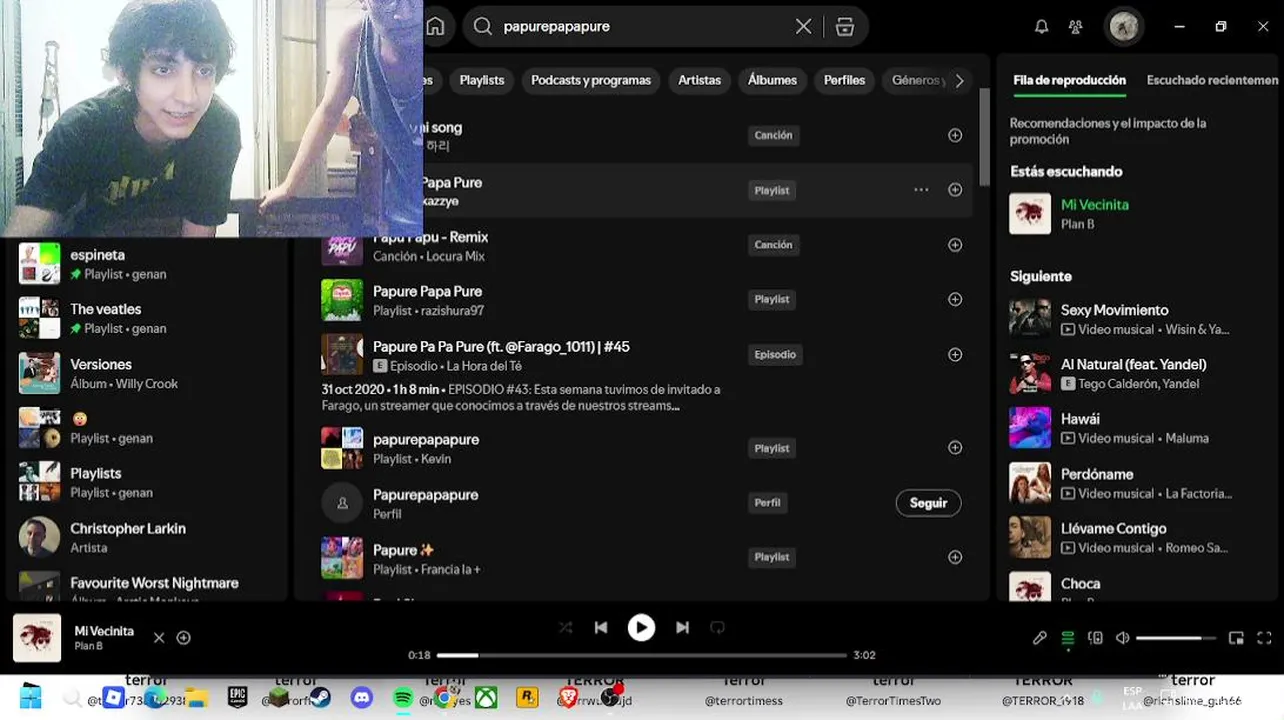Play 'Llévame Contigo' from the queue
Viewport: 1284px width, 720px height.
1138,537
